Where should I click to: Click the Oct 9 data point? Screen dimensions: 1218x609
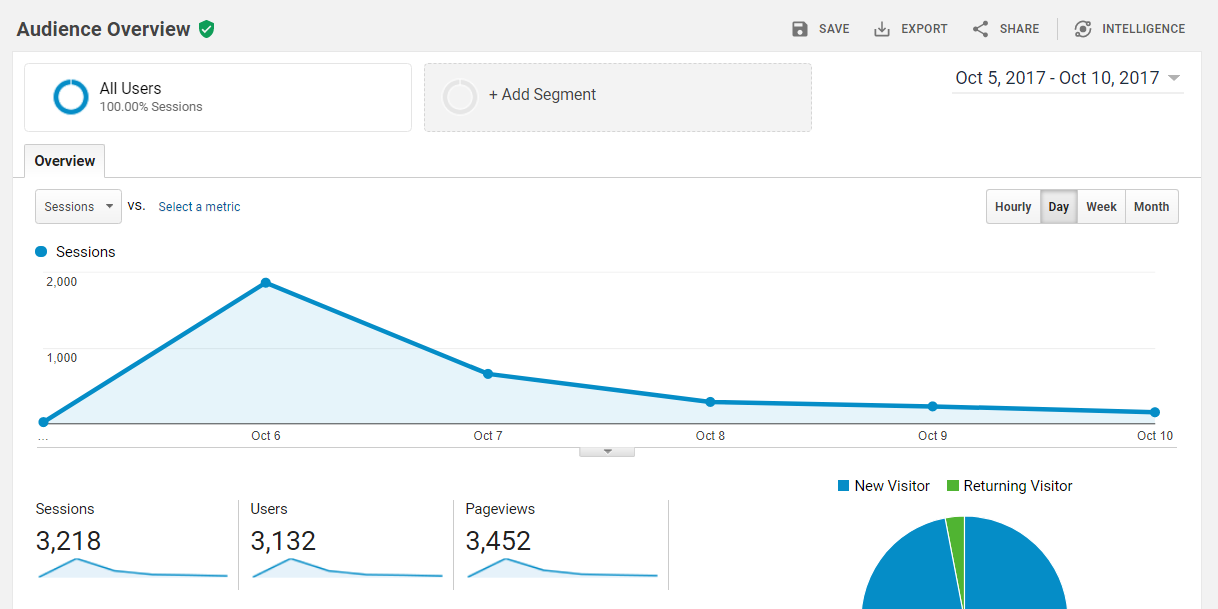pyautogui.click(x=932, y=406)
